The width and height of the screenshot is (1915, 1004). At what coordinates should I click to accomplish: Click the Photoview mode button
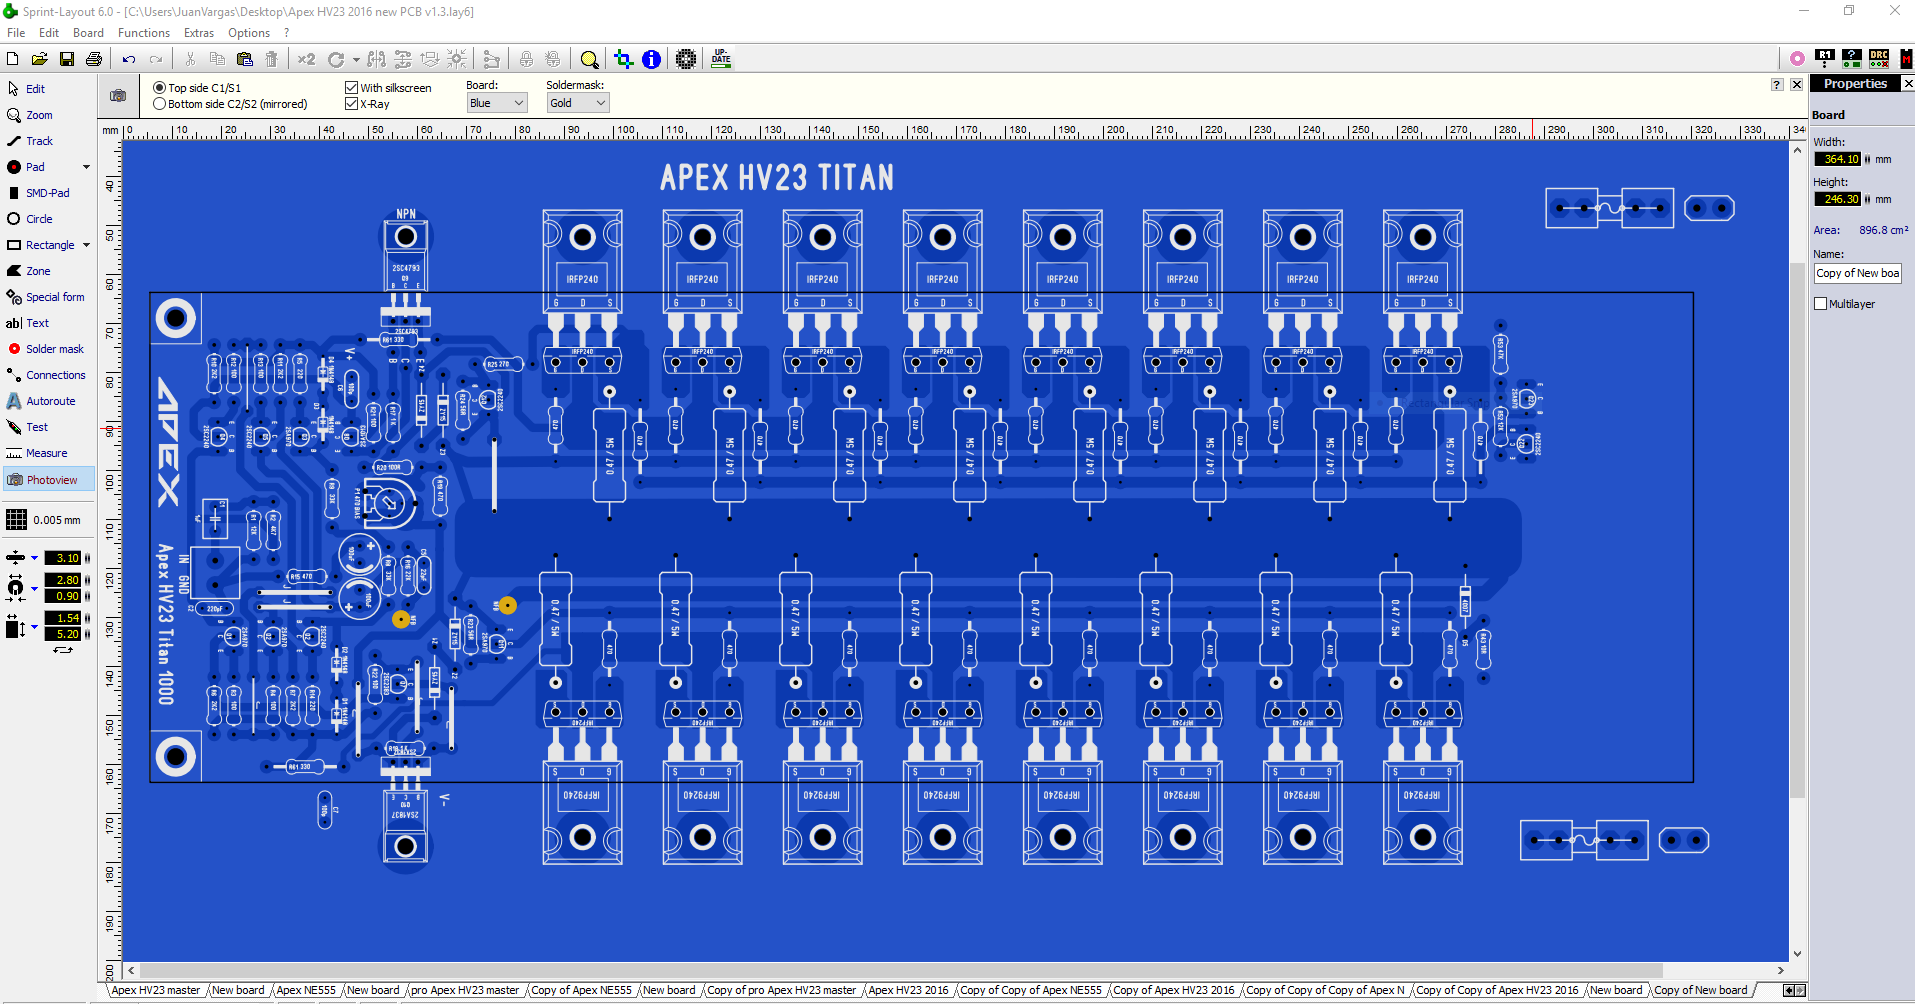coord(49,480)
